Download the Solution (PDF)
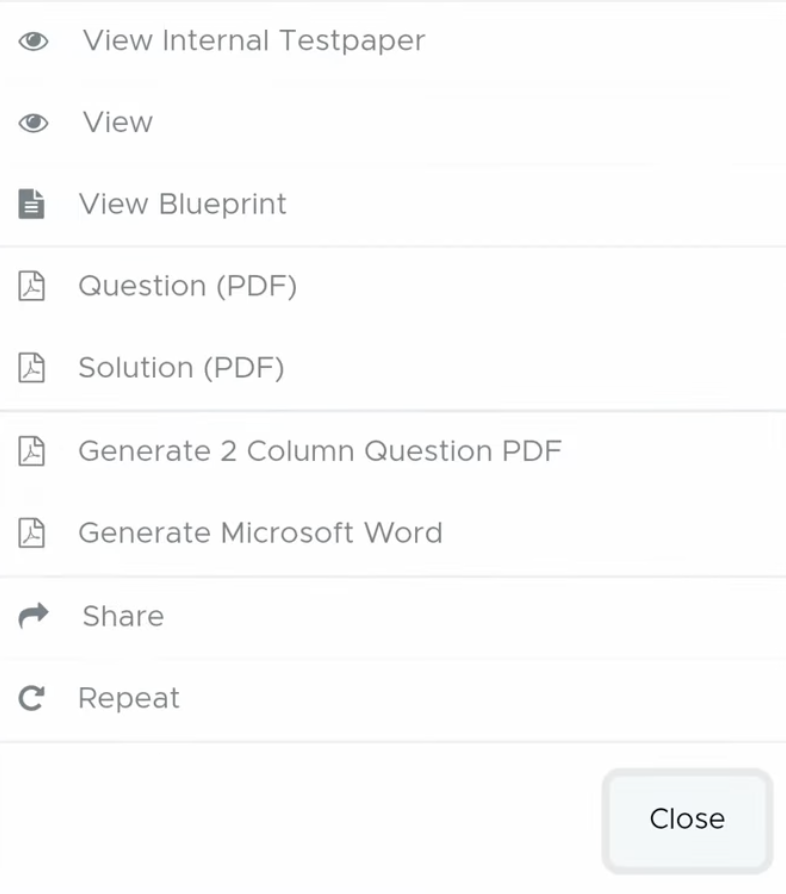The width and height of the screenshot is (786, 894). [182, 369]
